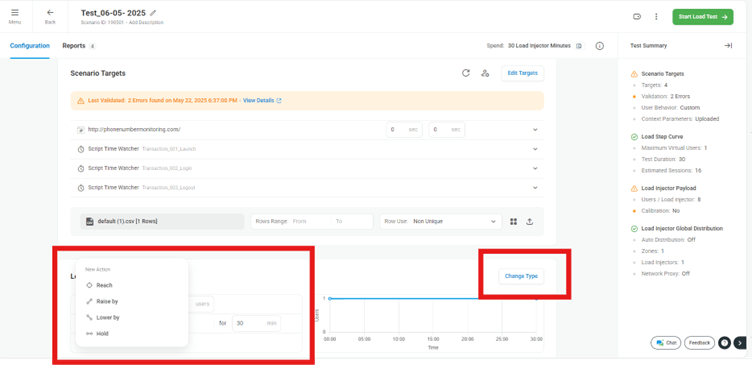The image size is (752, 365).
Task: Click the Feedback button
Action: pyautogui.click(x=699, y=343)
